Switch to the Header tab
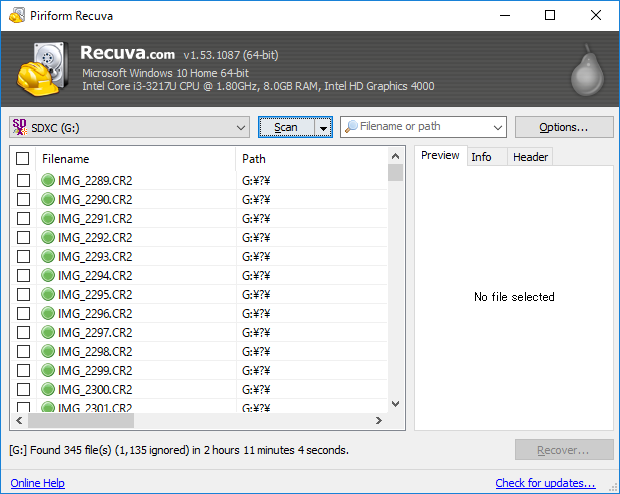The width and height of the screenshot is (620, 494). 530,157
